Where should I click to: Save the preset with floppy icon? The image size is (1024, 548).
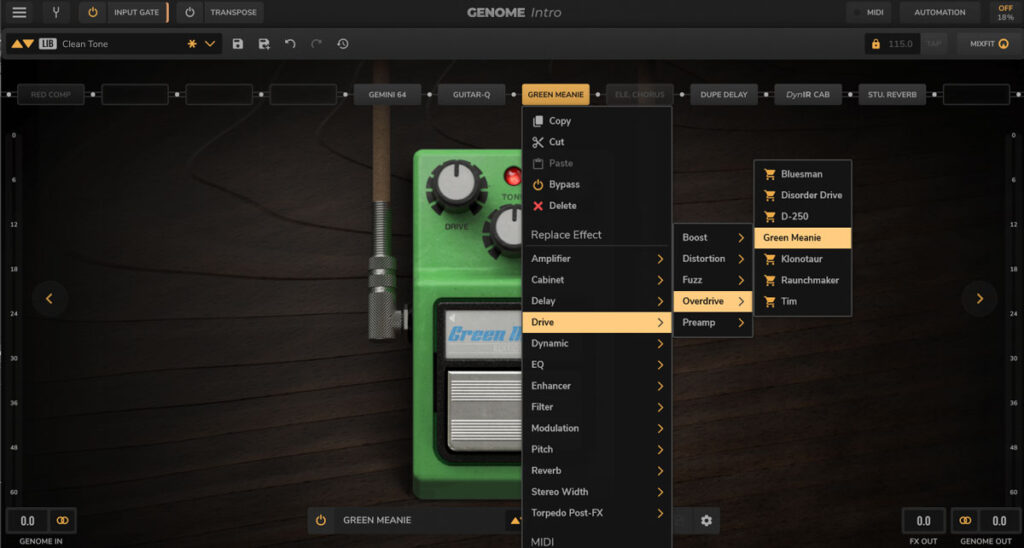[238, 44]
